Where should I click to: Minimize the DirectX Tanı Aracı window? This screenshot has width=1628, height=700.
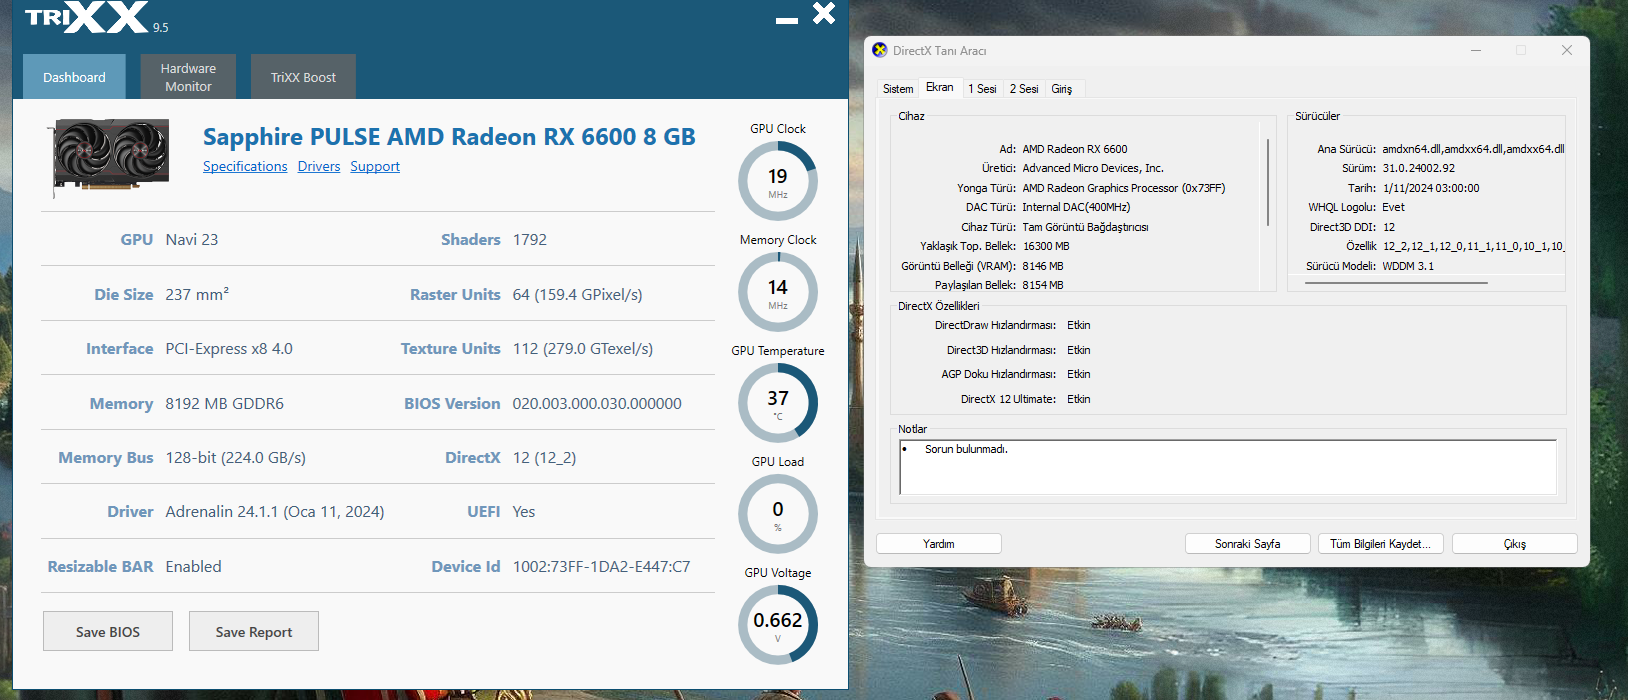pyautogui.click(x=1476, y=50)
